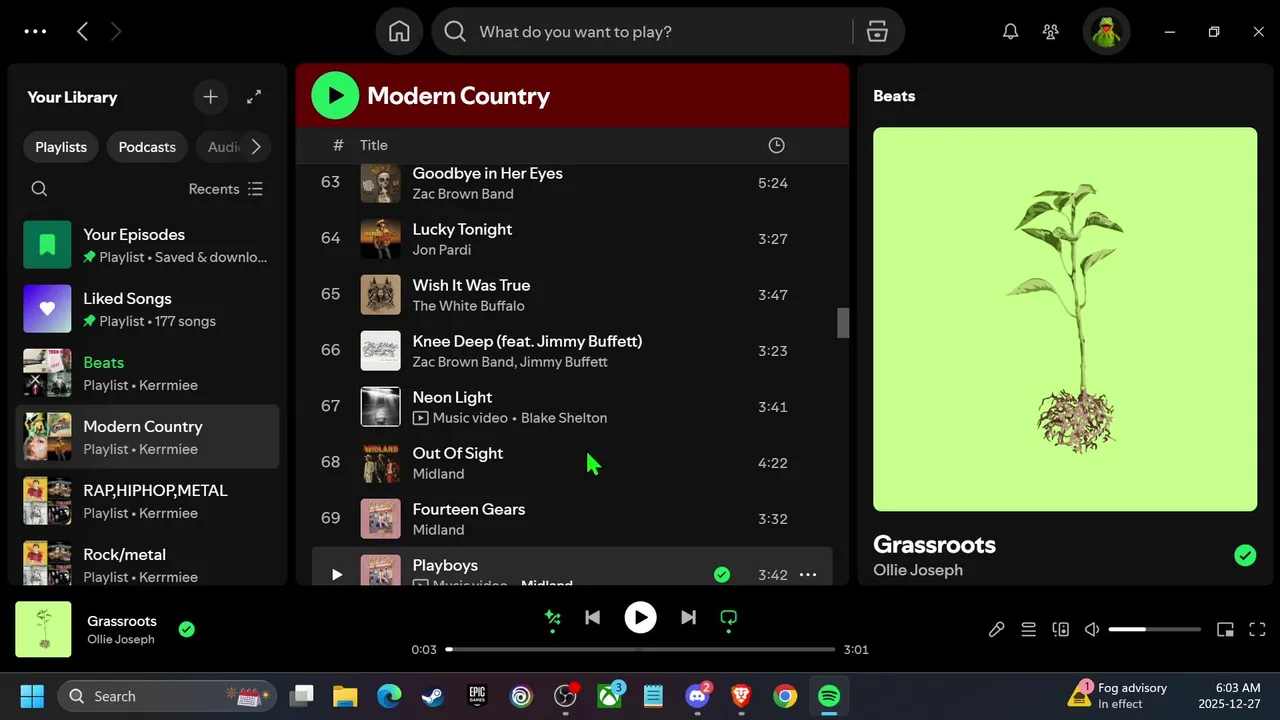
Task: Open the Blake Shelton artist link
Action: point(564,418)
